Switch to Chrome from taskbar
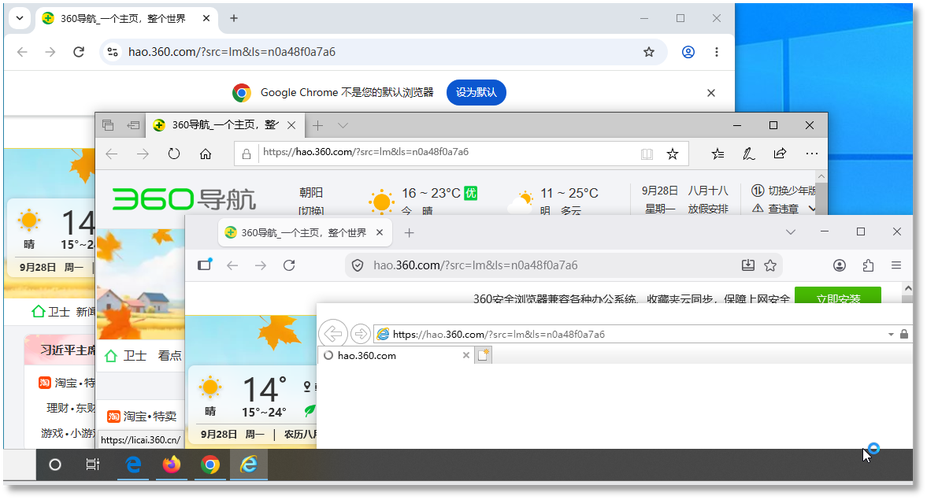The image size is (927, 500). [210, 465]
